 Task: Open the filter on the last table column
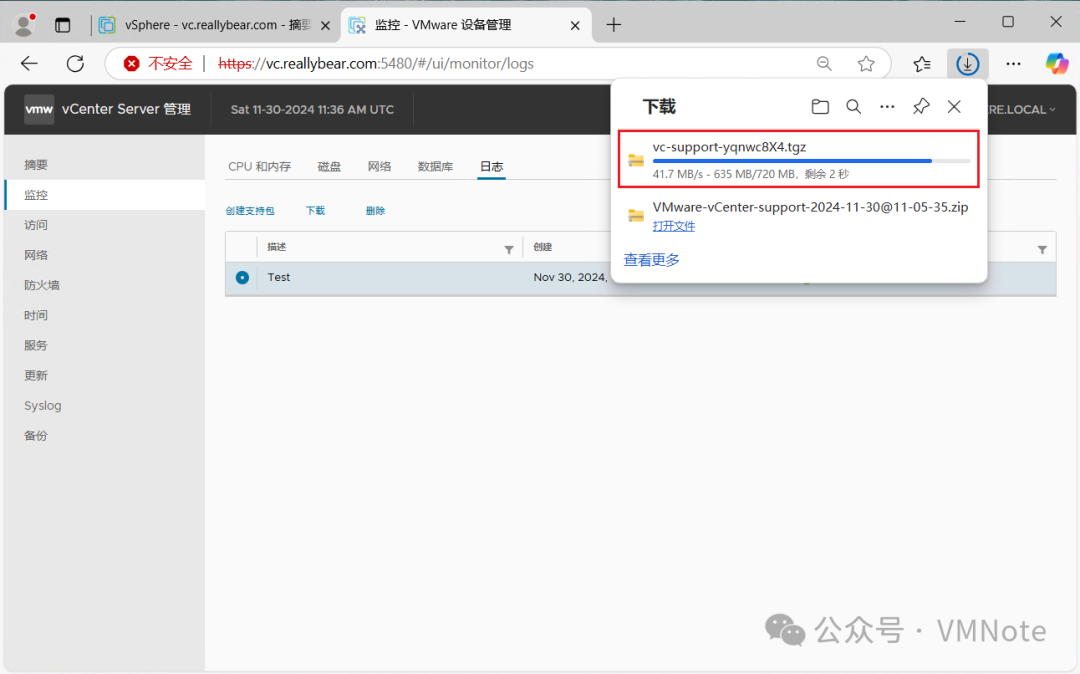pyautogui.click(x=1042, y=250)
